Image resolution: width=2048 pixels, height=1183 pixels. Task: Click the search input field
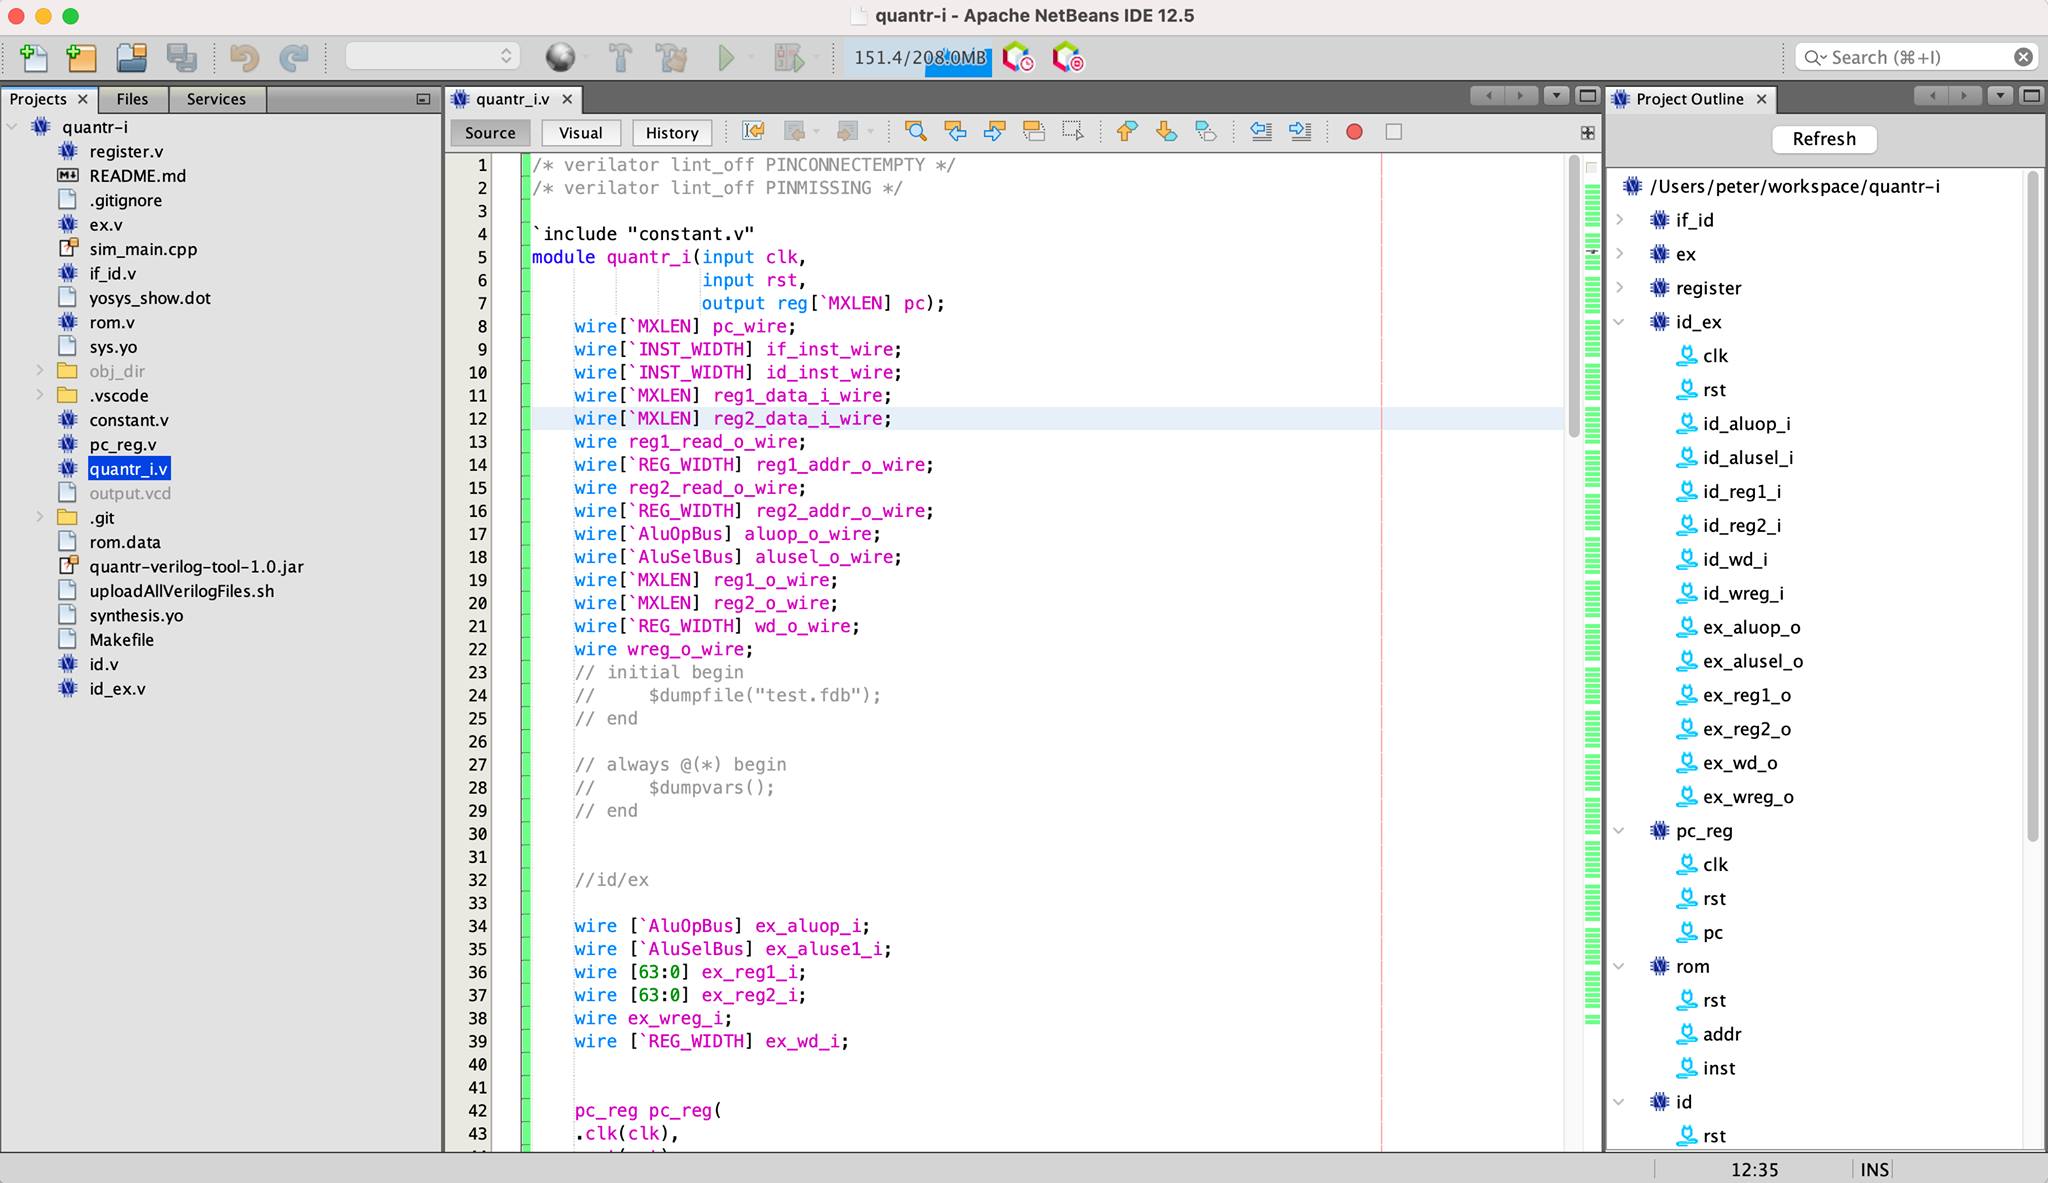[x=1915, y=57]
